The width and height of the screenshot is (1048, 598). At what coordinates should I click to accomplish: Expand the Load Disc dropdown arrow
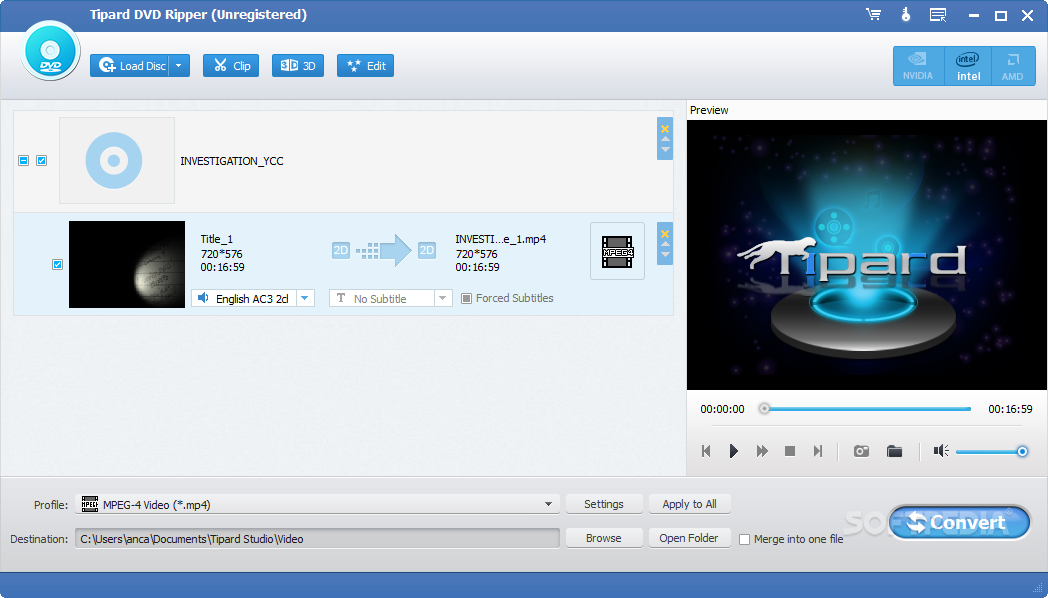pos(179,65)
